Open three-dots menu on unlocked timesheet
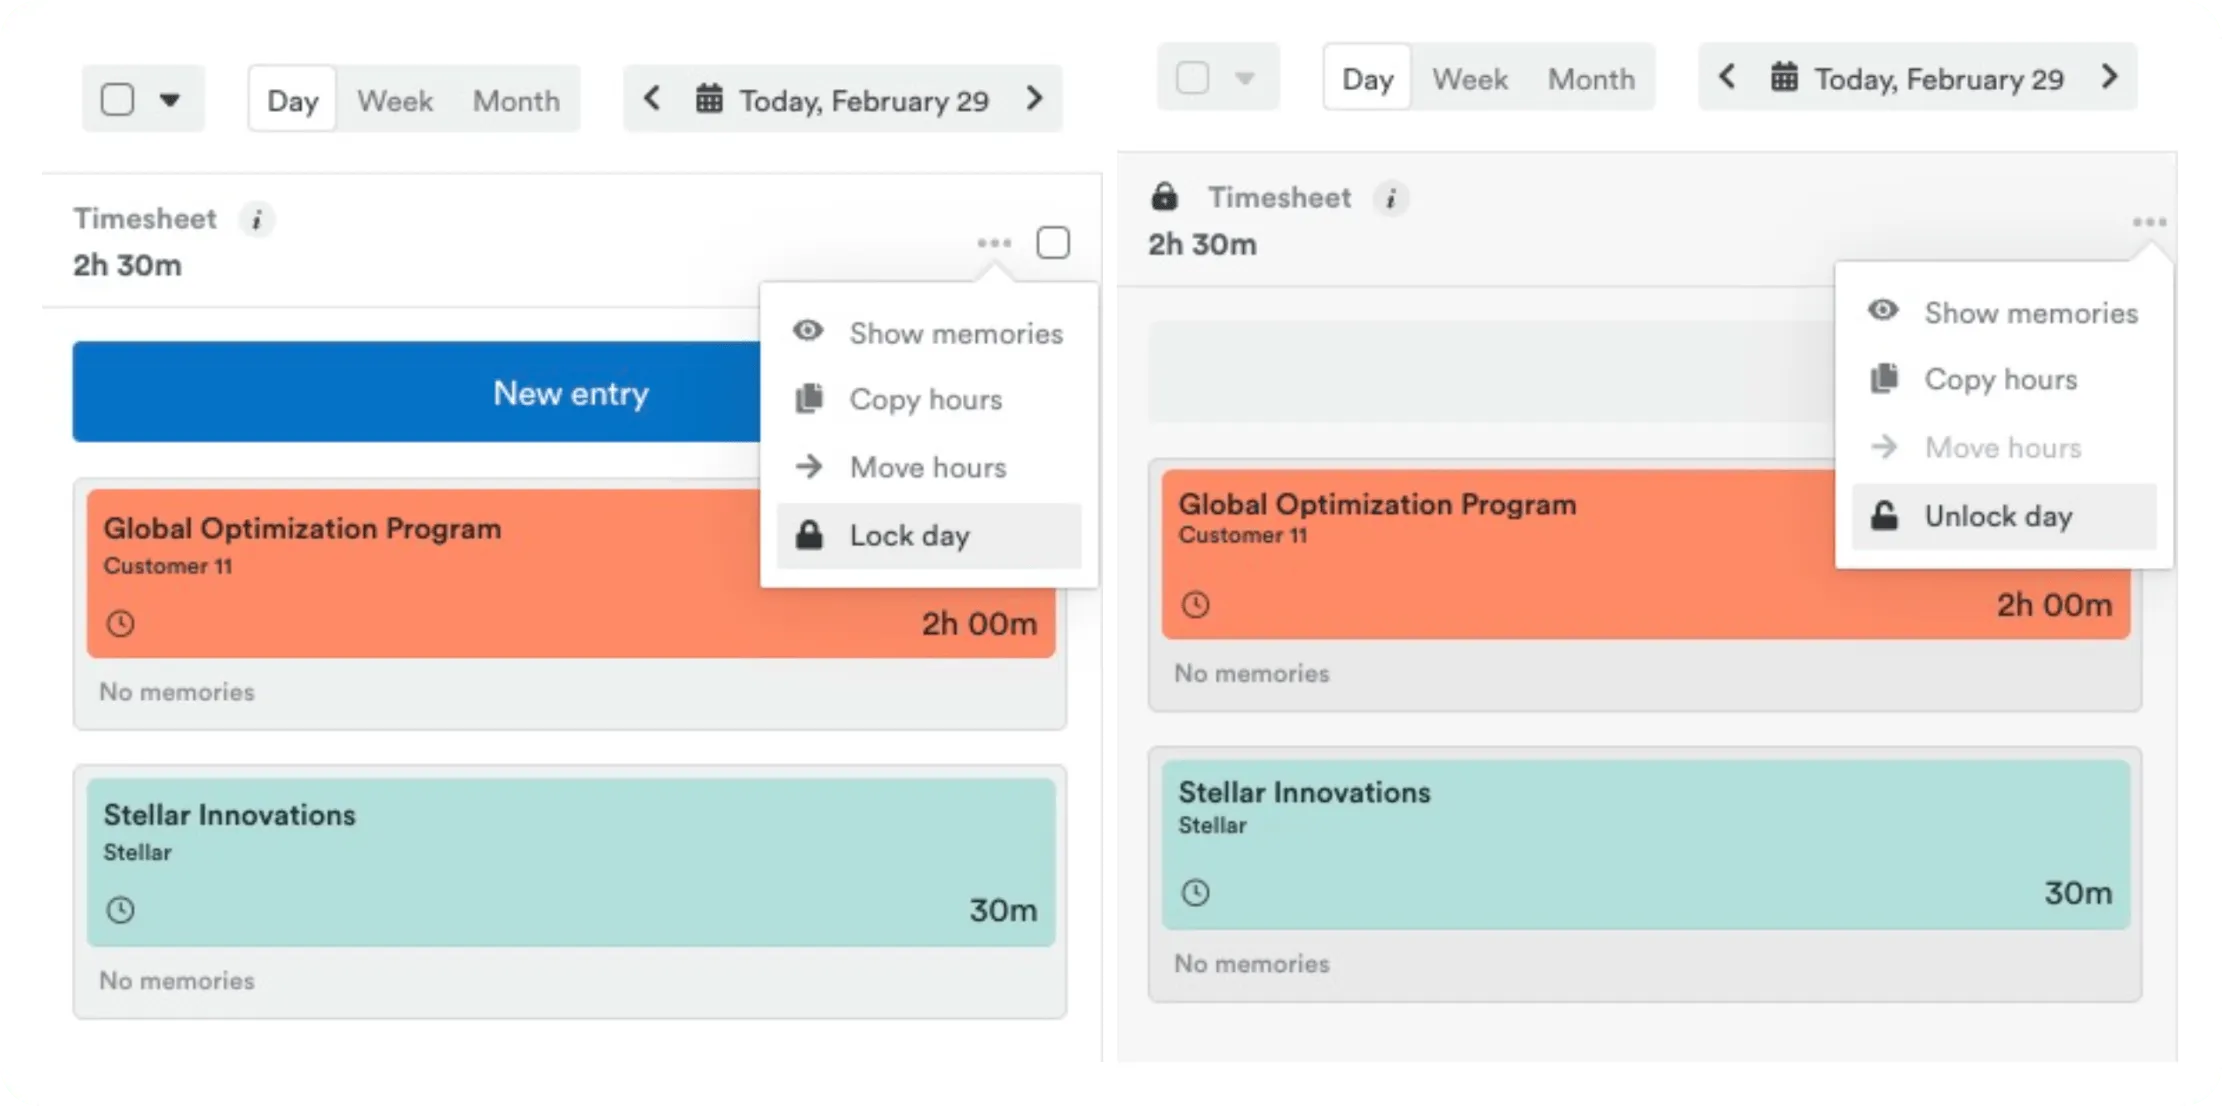 point(994,243)
